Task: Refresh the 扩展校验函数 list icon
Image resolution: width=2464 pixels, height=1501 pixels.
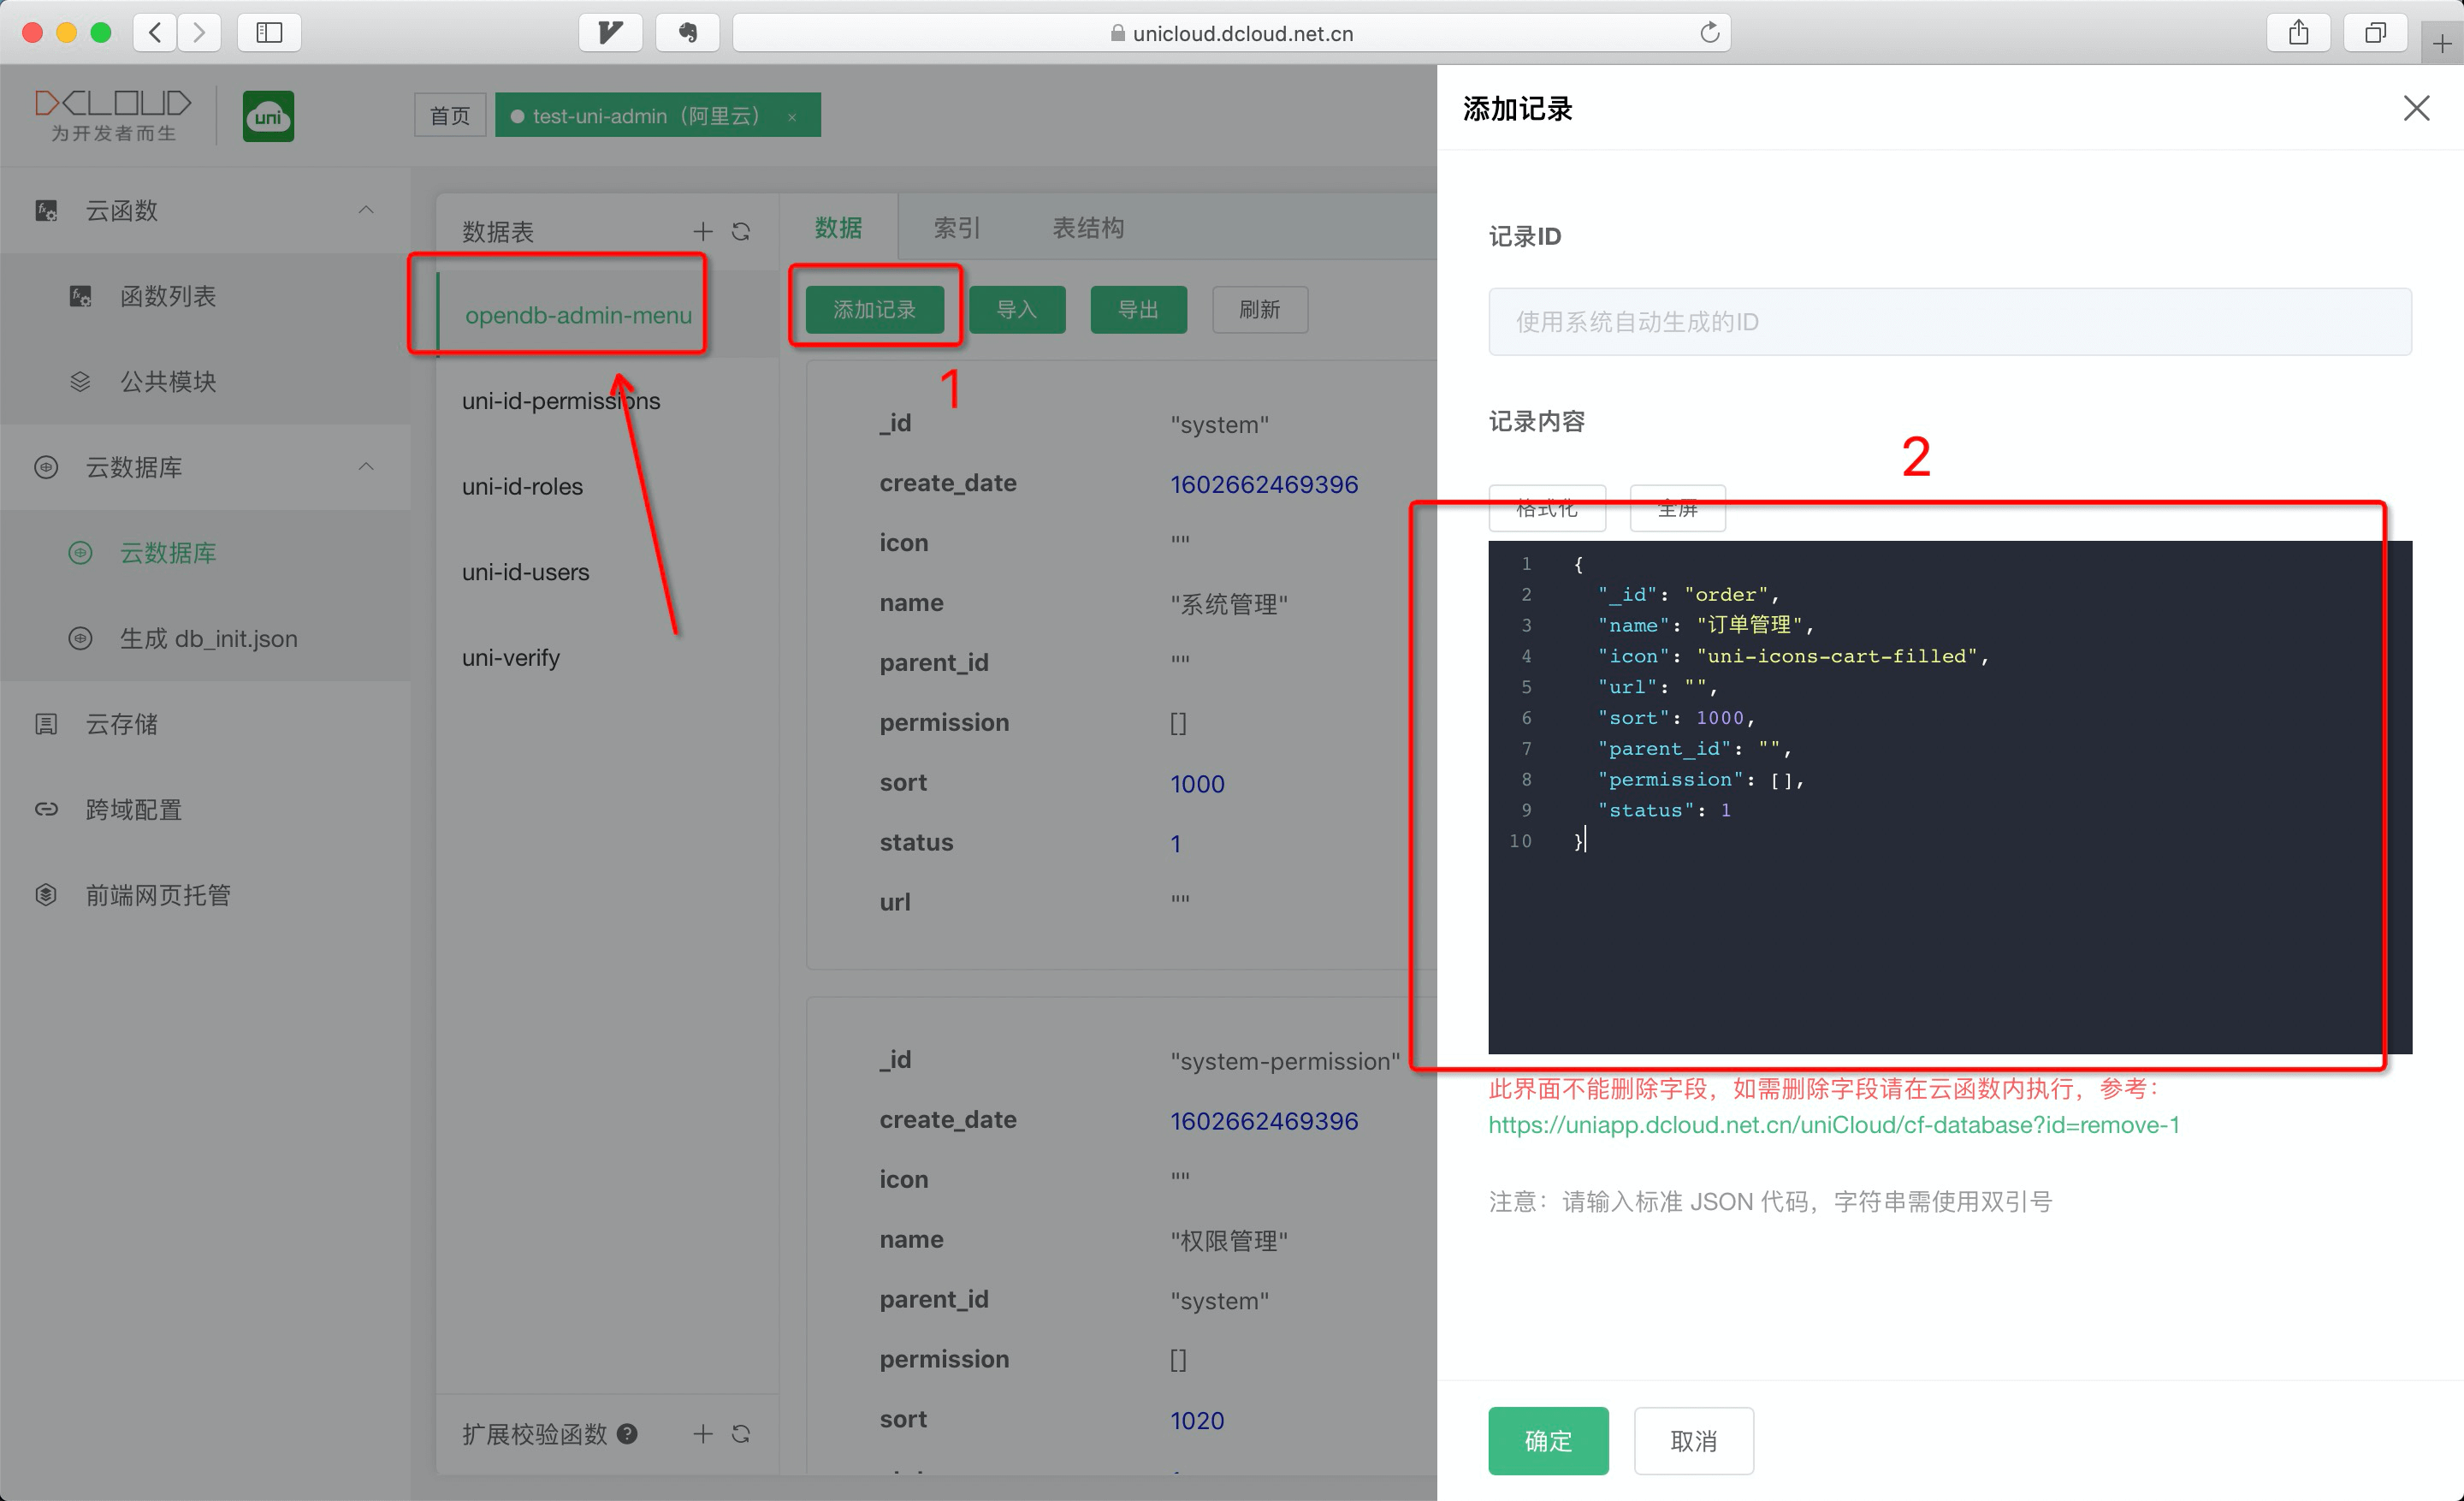Action: (x=741, y=1433)
